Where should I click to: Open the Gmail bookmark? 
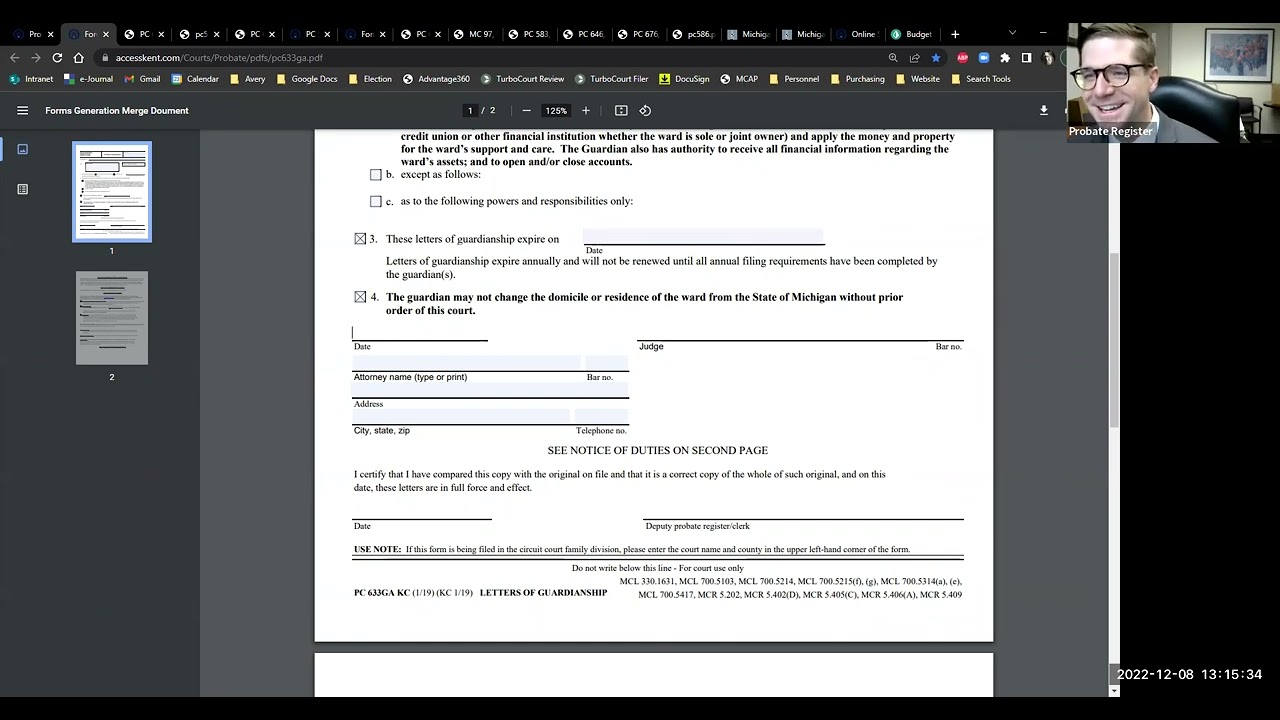pyautogui.click(x=141, y=79)
